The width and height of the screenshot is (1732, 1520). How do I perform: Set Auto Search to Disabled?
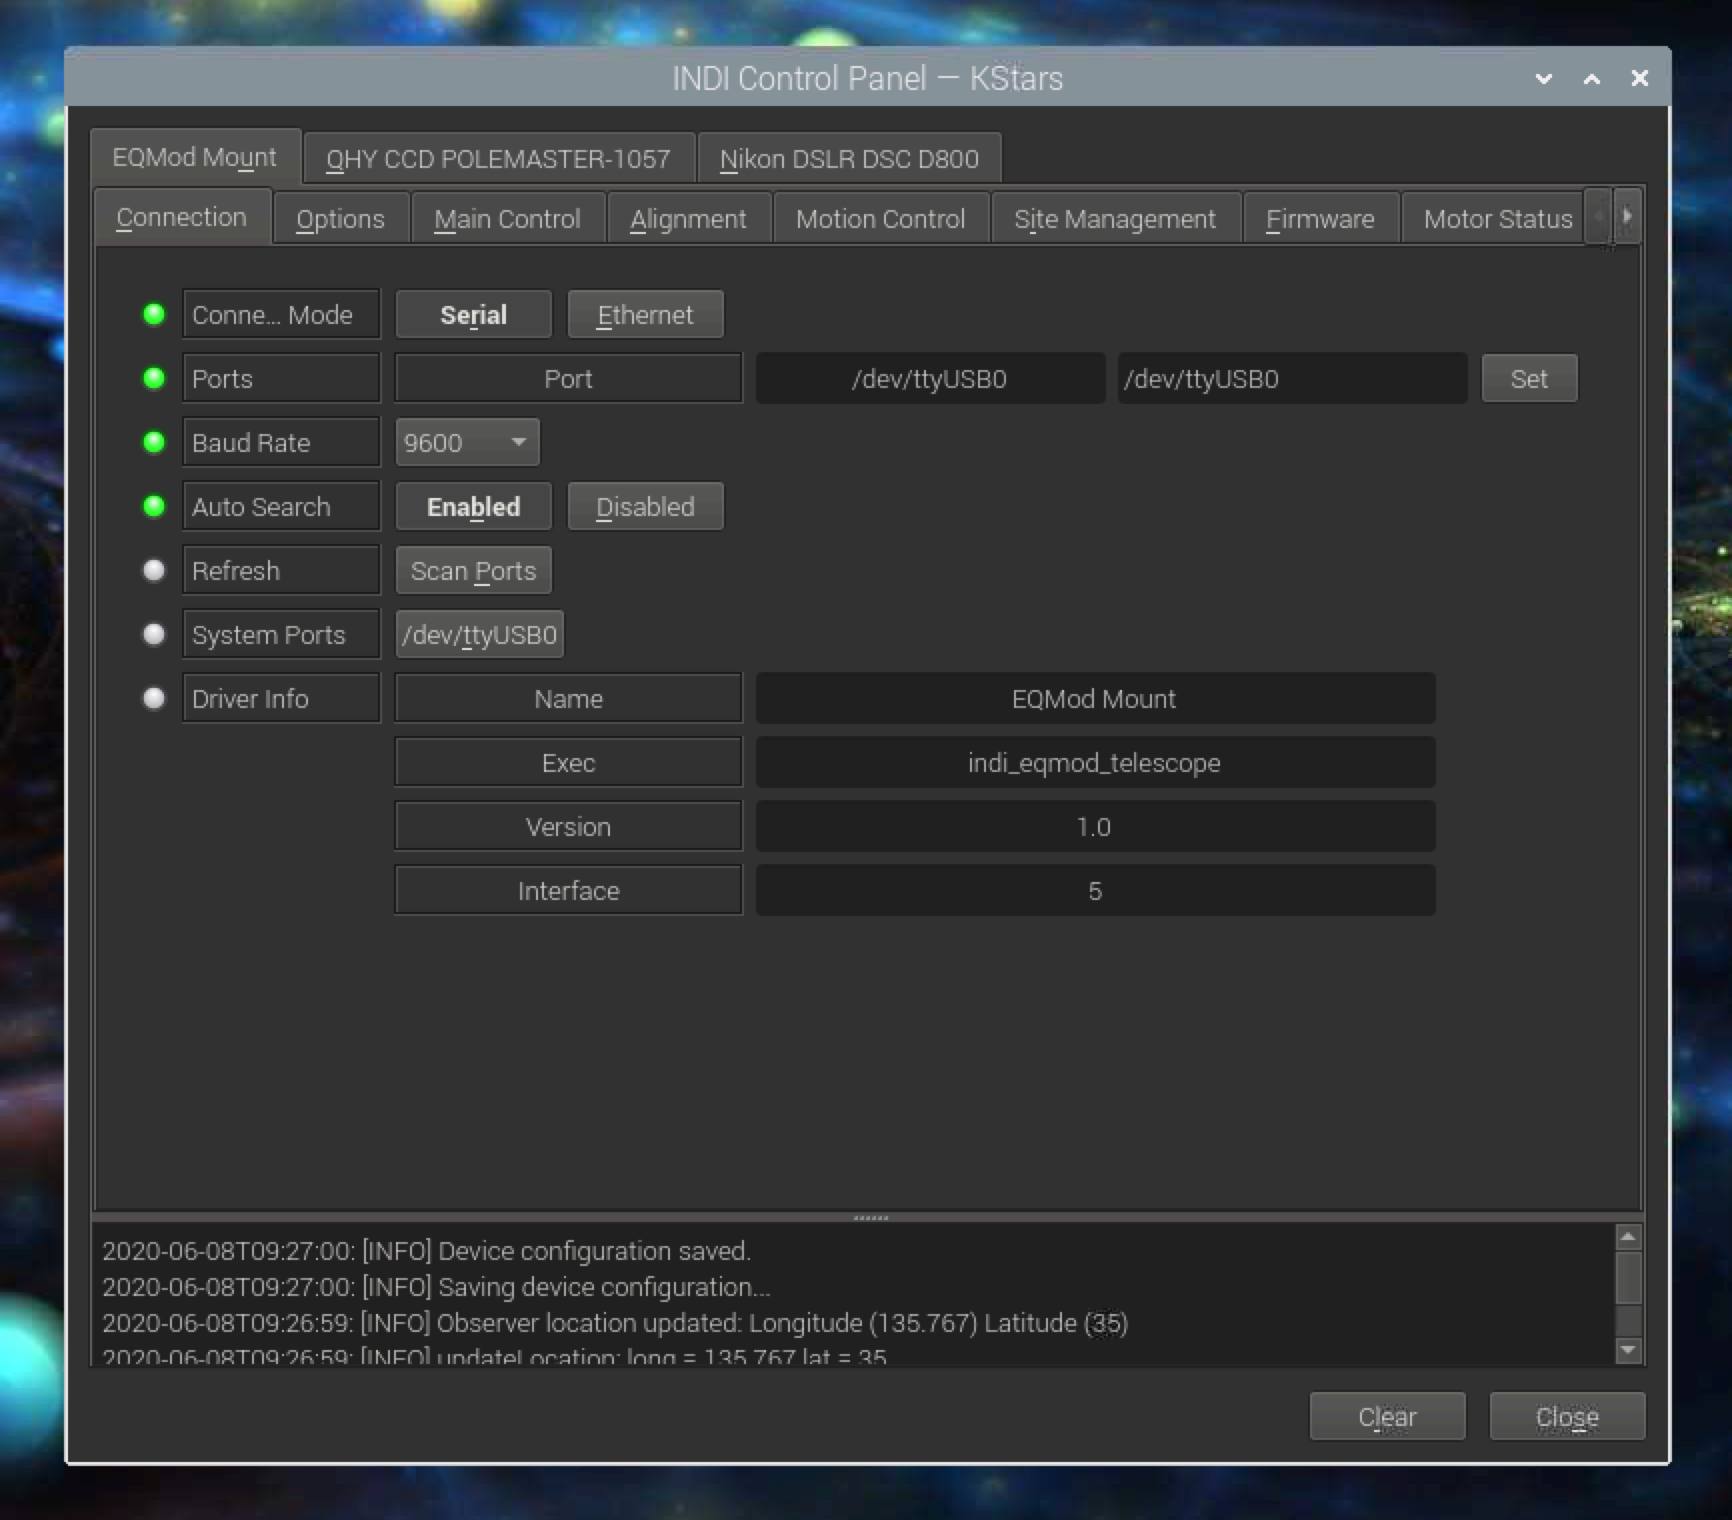coord(645,507)
